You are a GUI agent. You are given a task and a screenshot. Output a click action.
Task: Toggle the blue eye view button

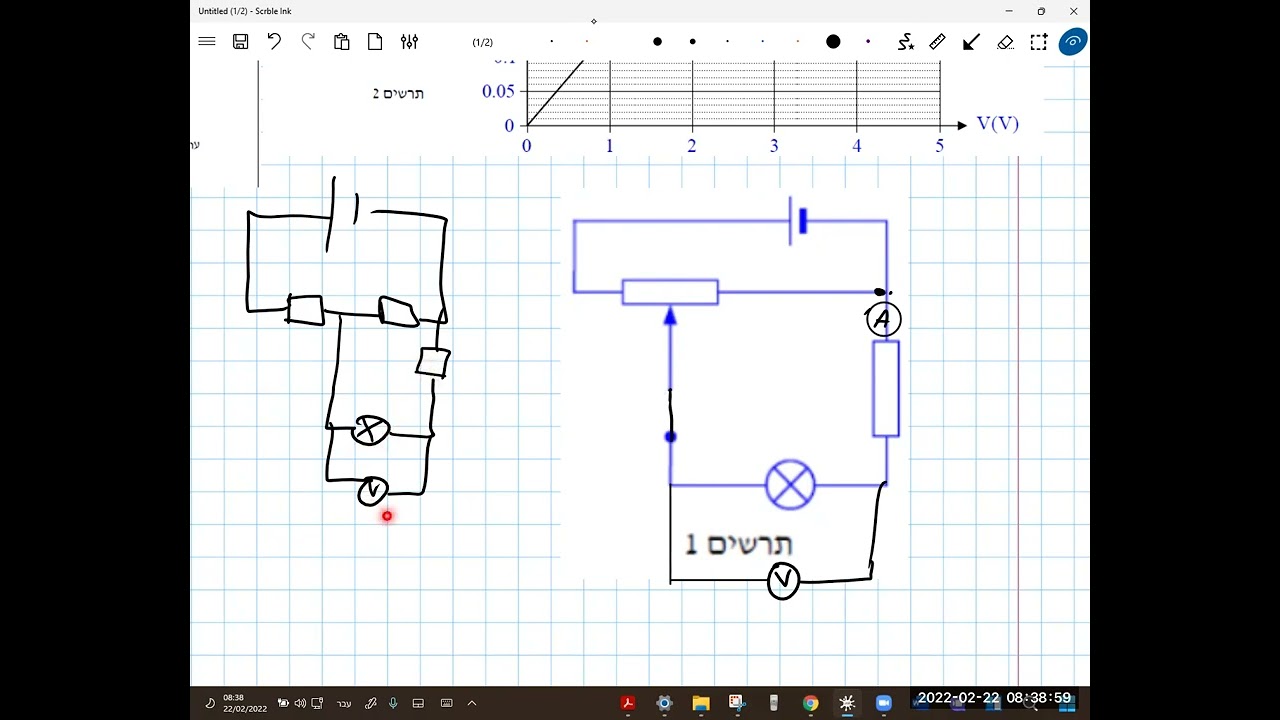1073,42
